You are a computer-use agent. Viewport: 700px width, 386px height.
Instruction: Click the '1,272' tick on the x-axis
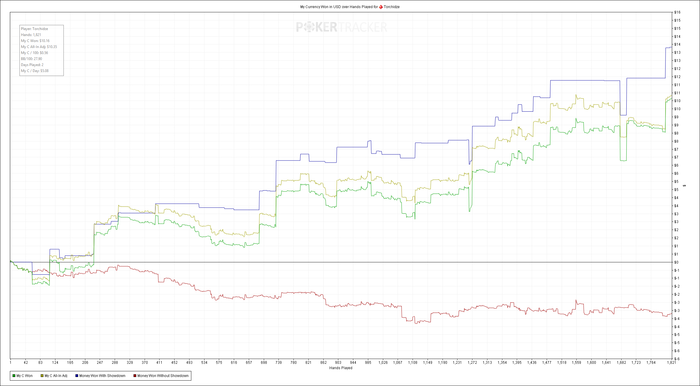coord(472,363)
